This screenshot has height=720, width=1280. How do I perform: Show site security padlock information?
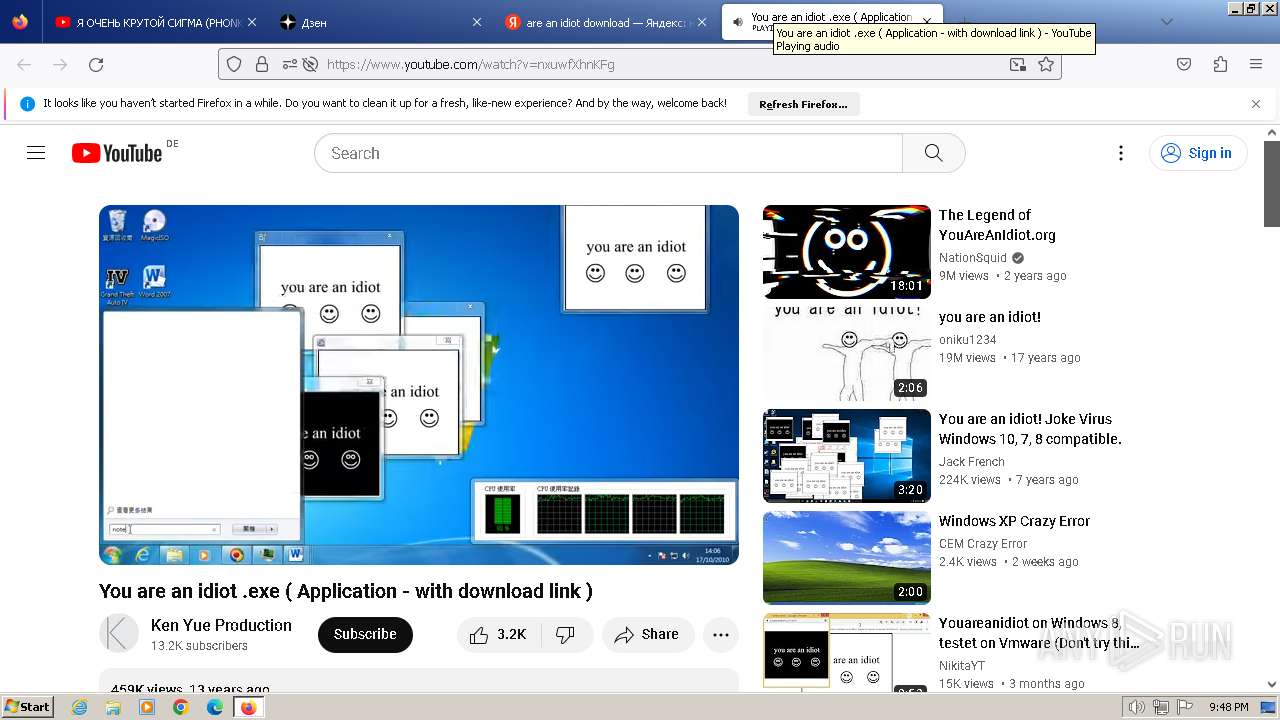point(262,64)
